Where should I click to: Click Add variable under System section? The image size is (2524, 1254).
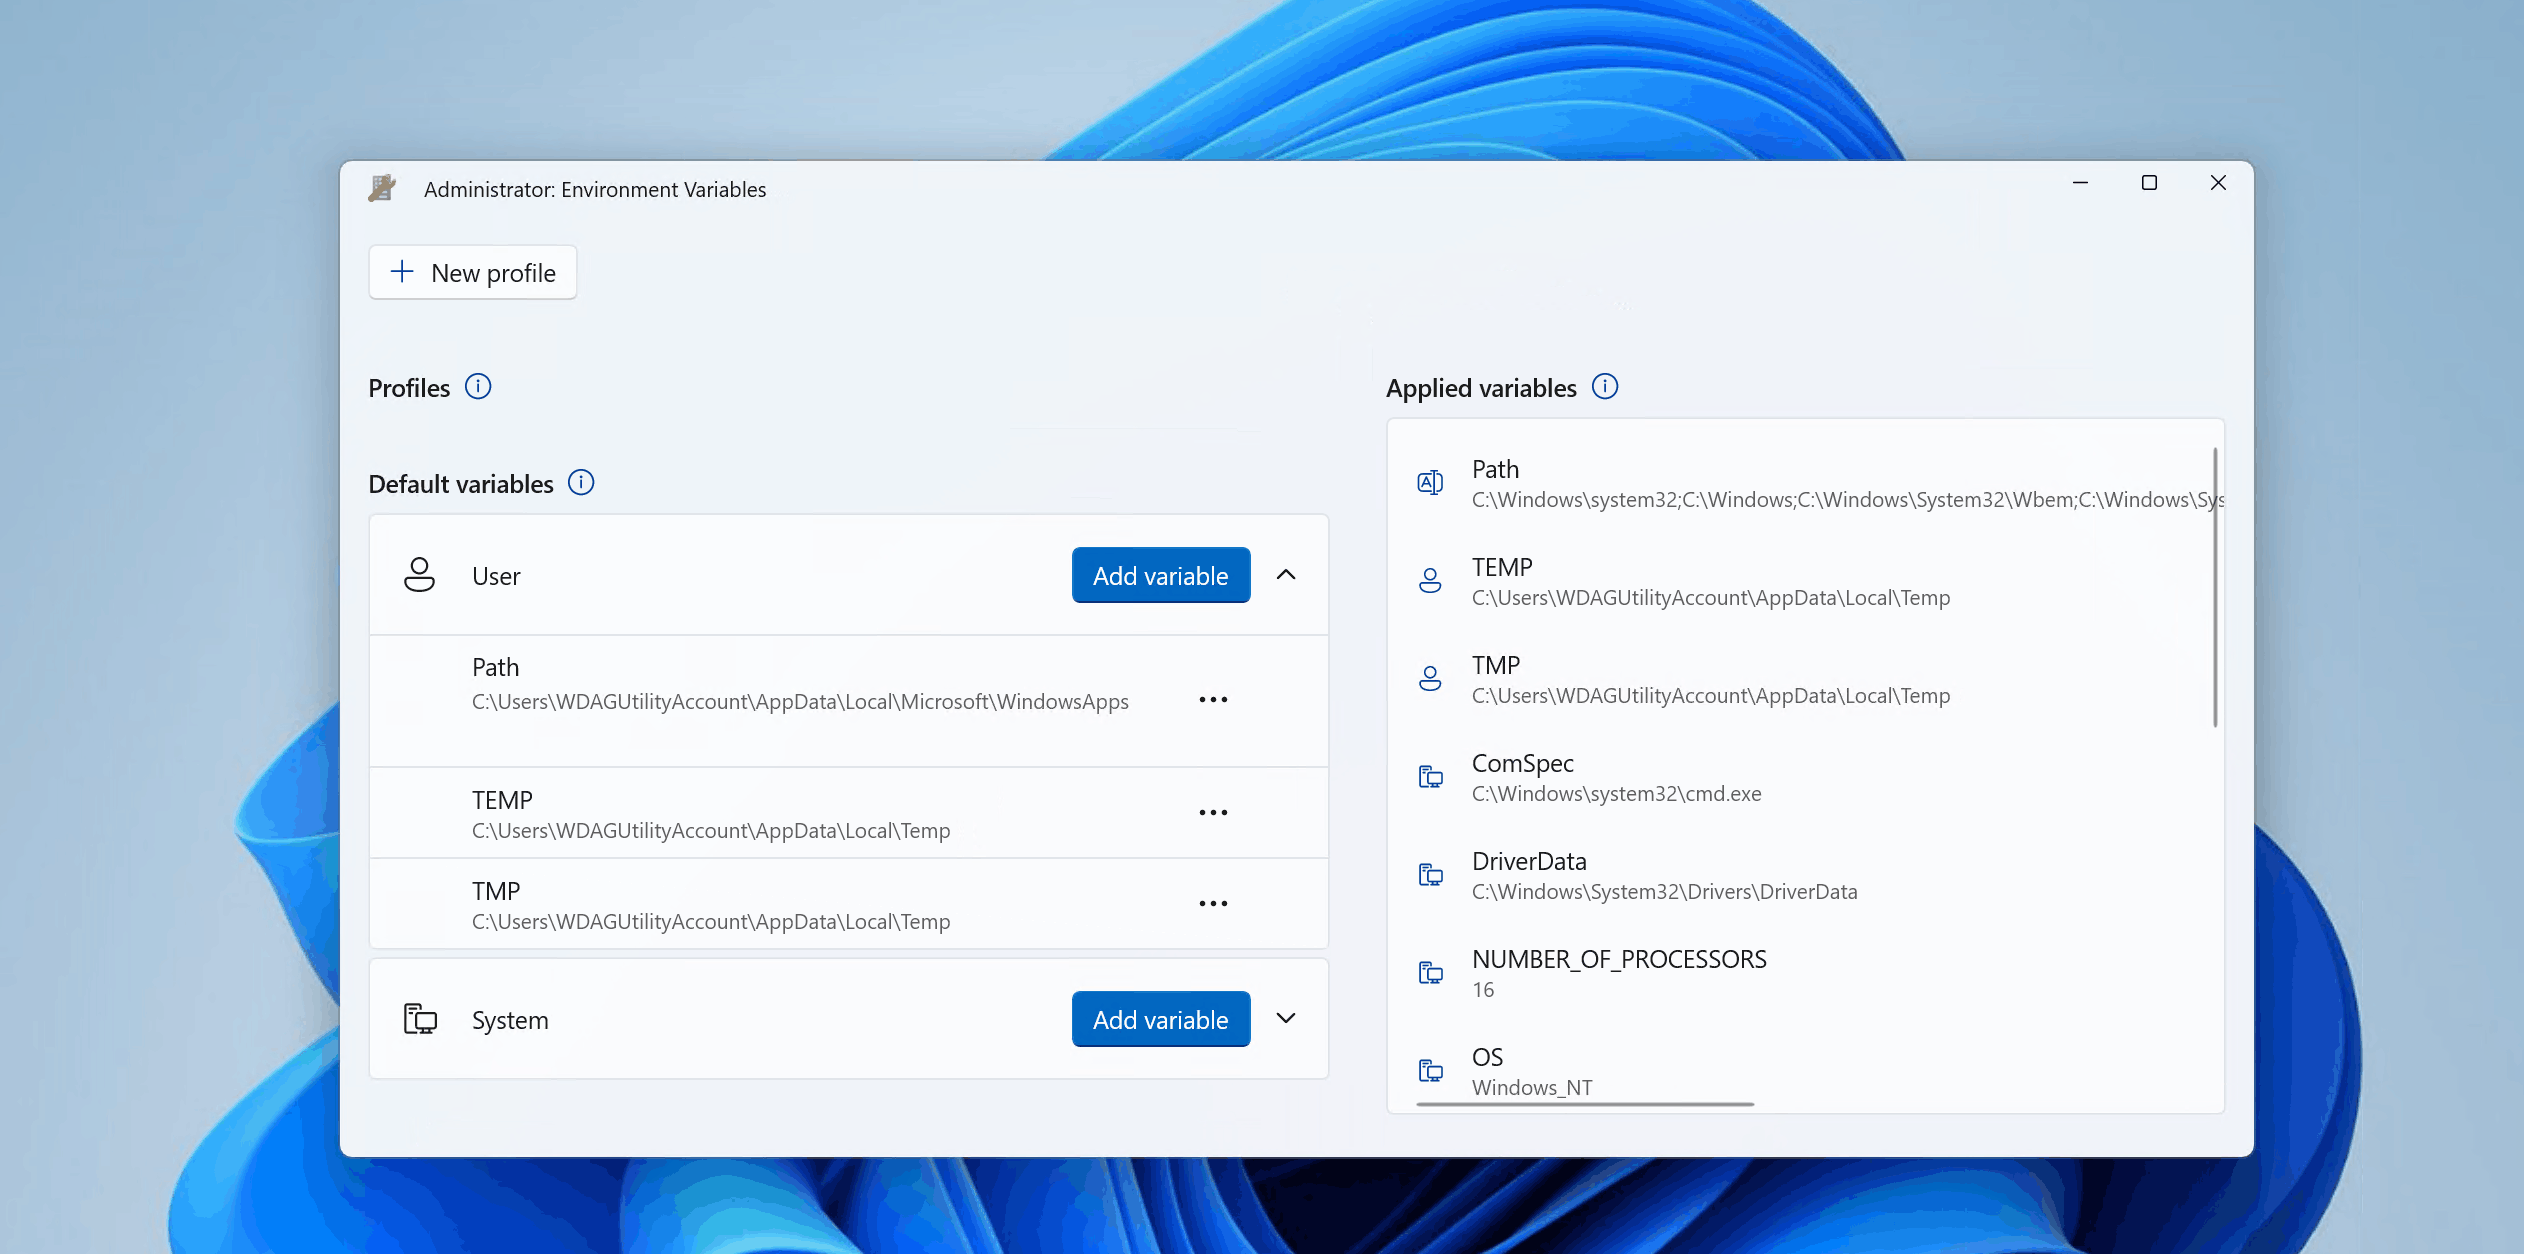(x=1159, y=1019)
